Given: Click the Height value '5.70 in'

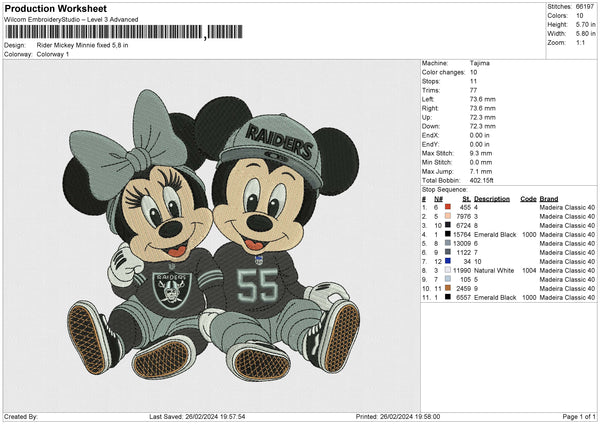Looking at the screenshot, I should (x=585, y=24).
